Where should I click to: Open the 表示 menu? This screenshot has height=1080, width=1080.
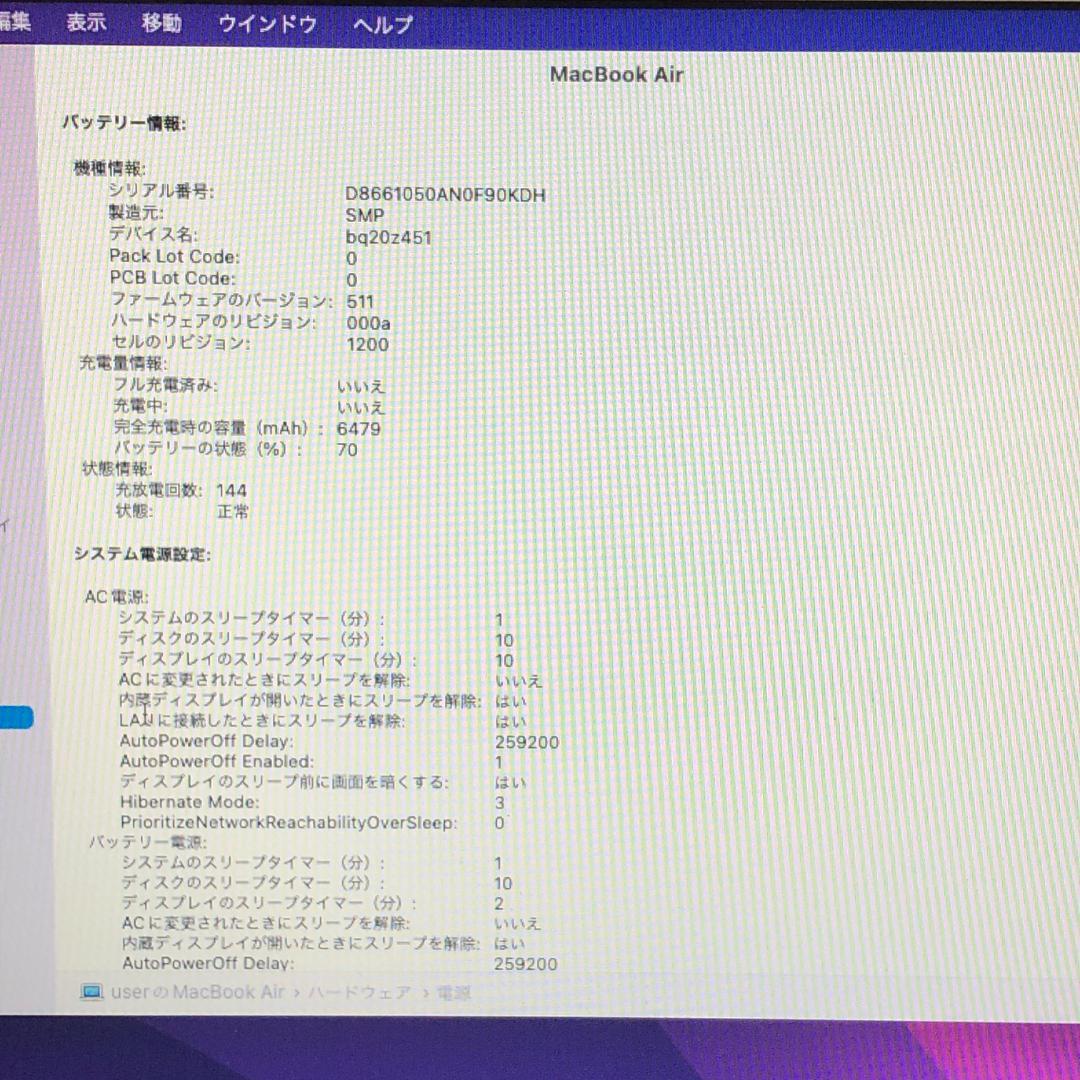(x=86, y=22)
